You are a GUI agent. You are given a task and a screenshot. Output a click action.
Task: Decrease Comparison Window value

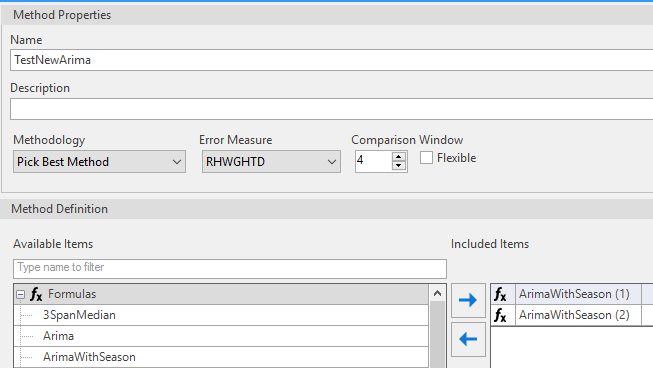(399, 166)
